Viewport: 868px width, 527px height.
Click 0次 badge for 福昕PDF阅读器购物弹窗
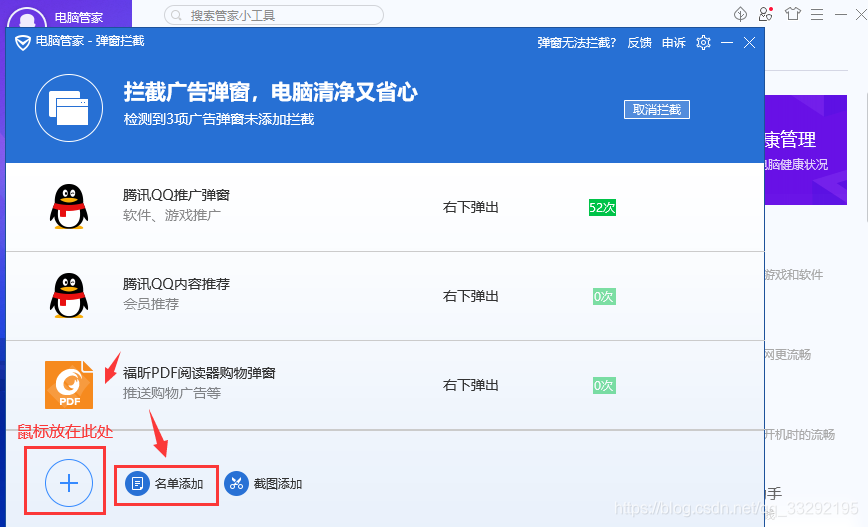tap(604, 385)
